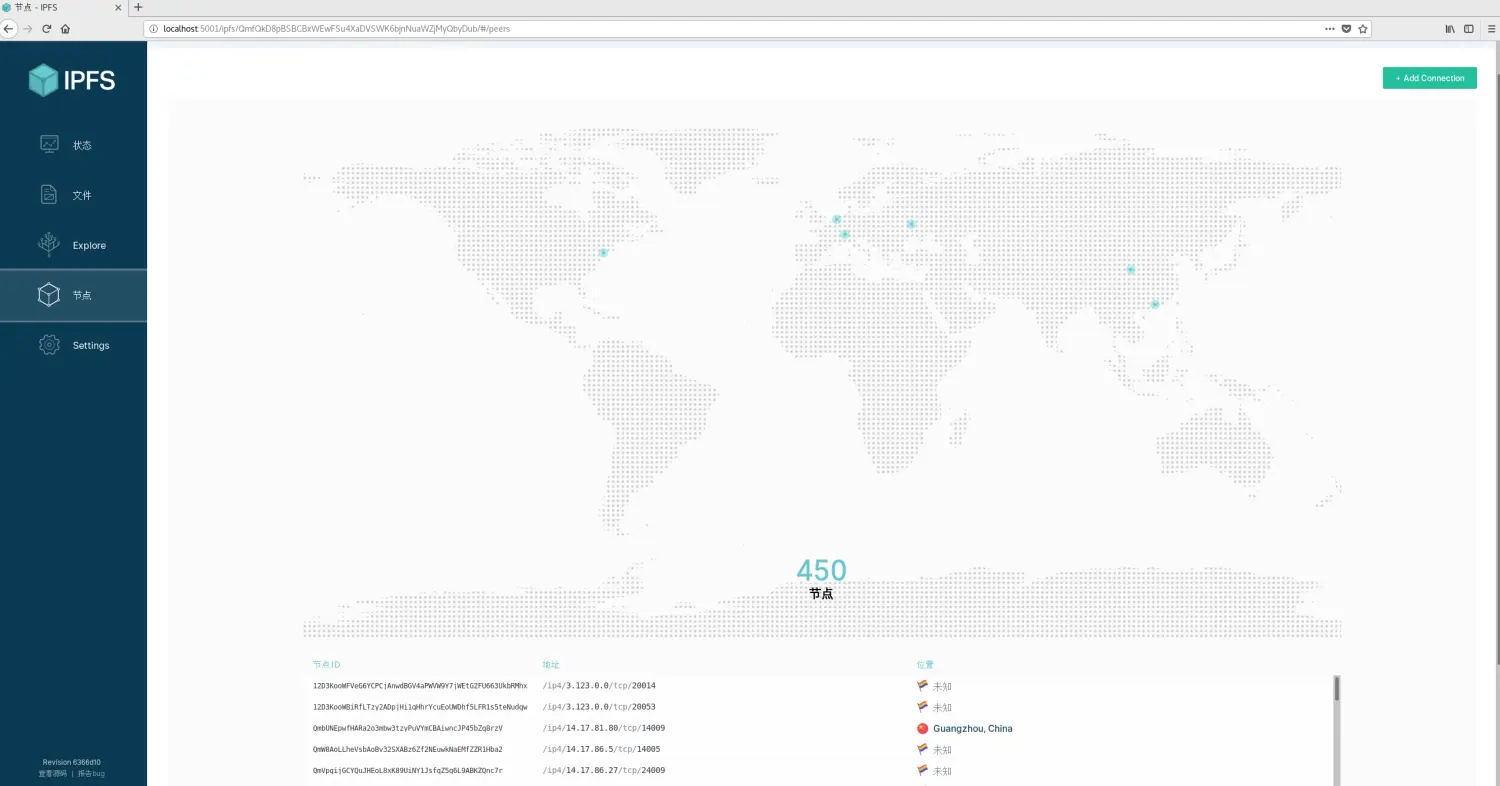Click the peer dot over southern China
The width and height of the screenshot is (1500, 786).
pos(1155,304)
